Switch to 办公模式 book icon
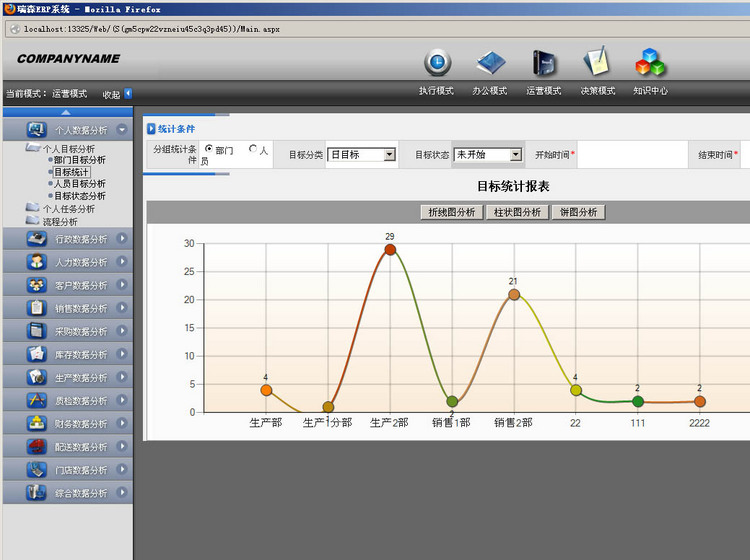Screen dimensions: 750x560 [x=490, y=63]
